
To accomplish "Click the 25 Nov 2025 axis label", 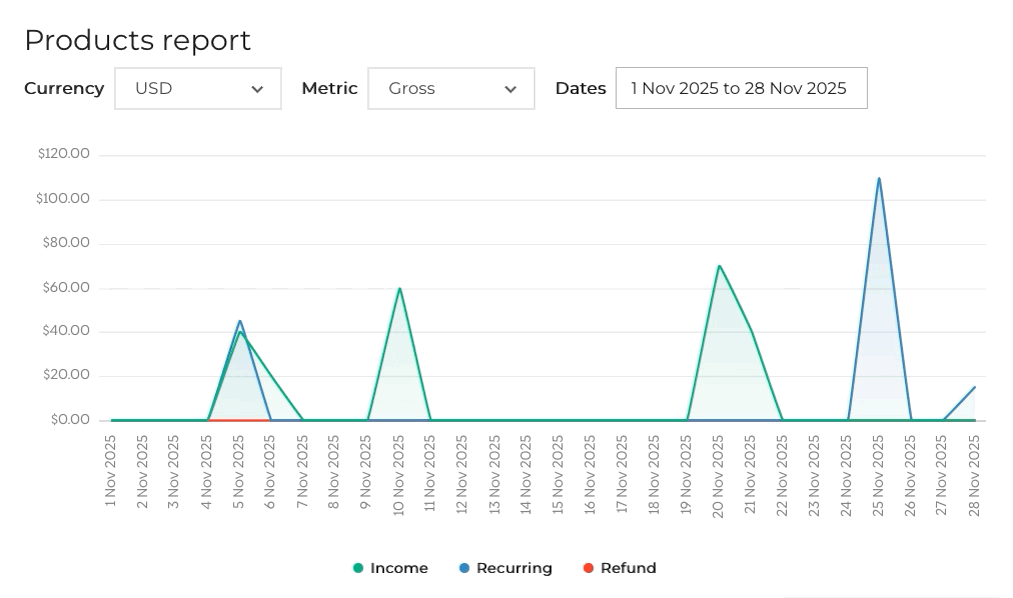I will pos(879,475).
